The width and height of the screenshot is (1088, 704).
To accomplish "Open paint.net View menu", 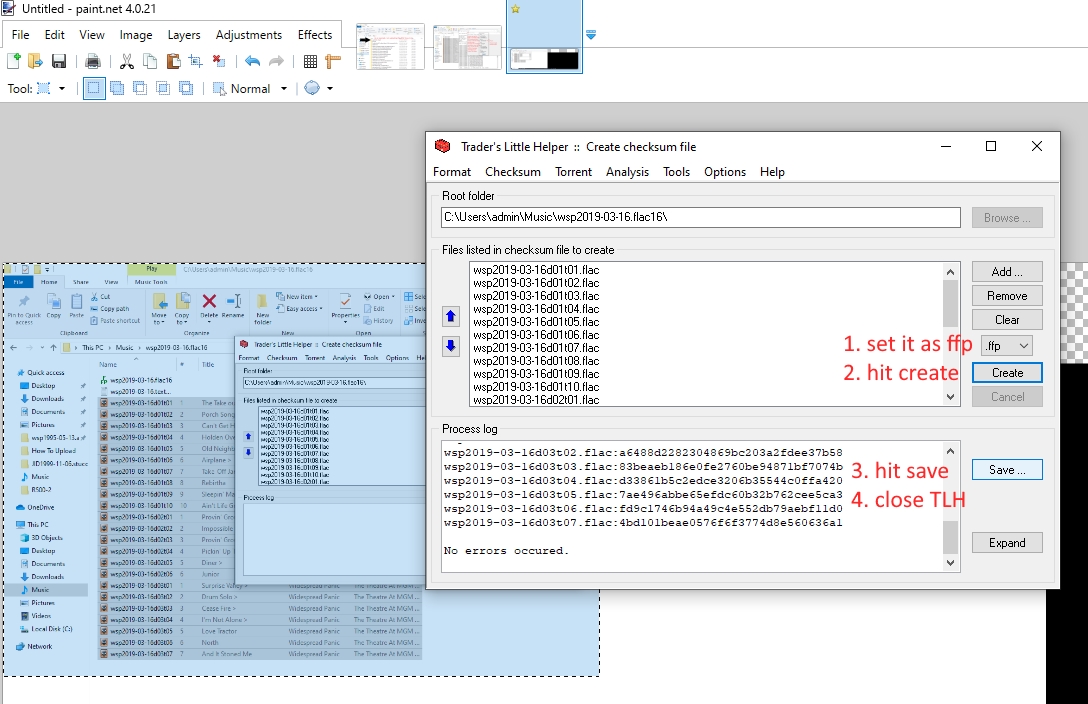I will pos(92,35).
